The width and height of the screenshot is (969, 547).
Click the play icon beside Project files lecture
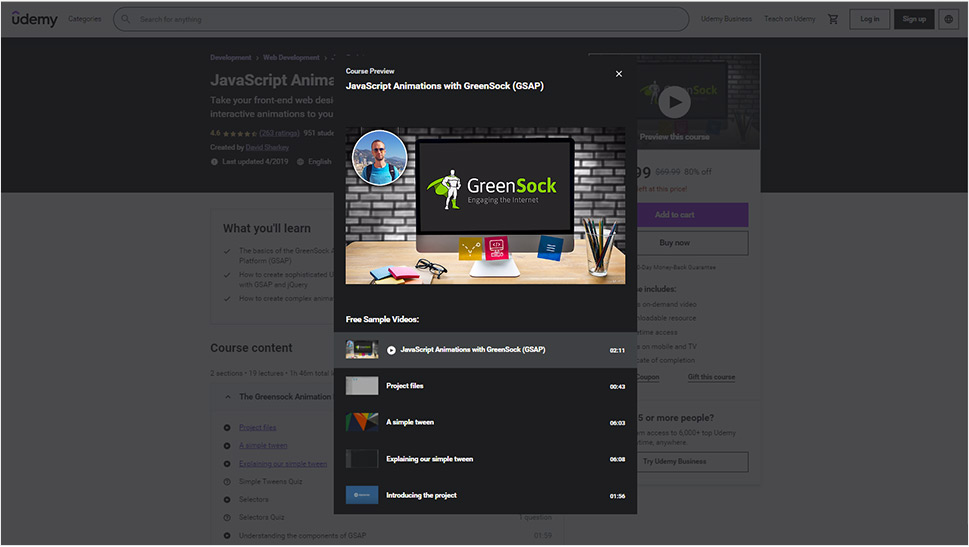(x=227, y=428)
